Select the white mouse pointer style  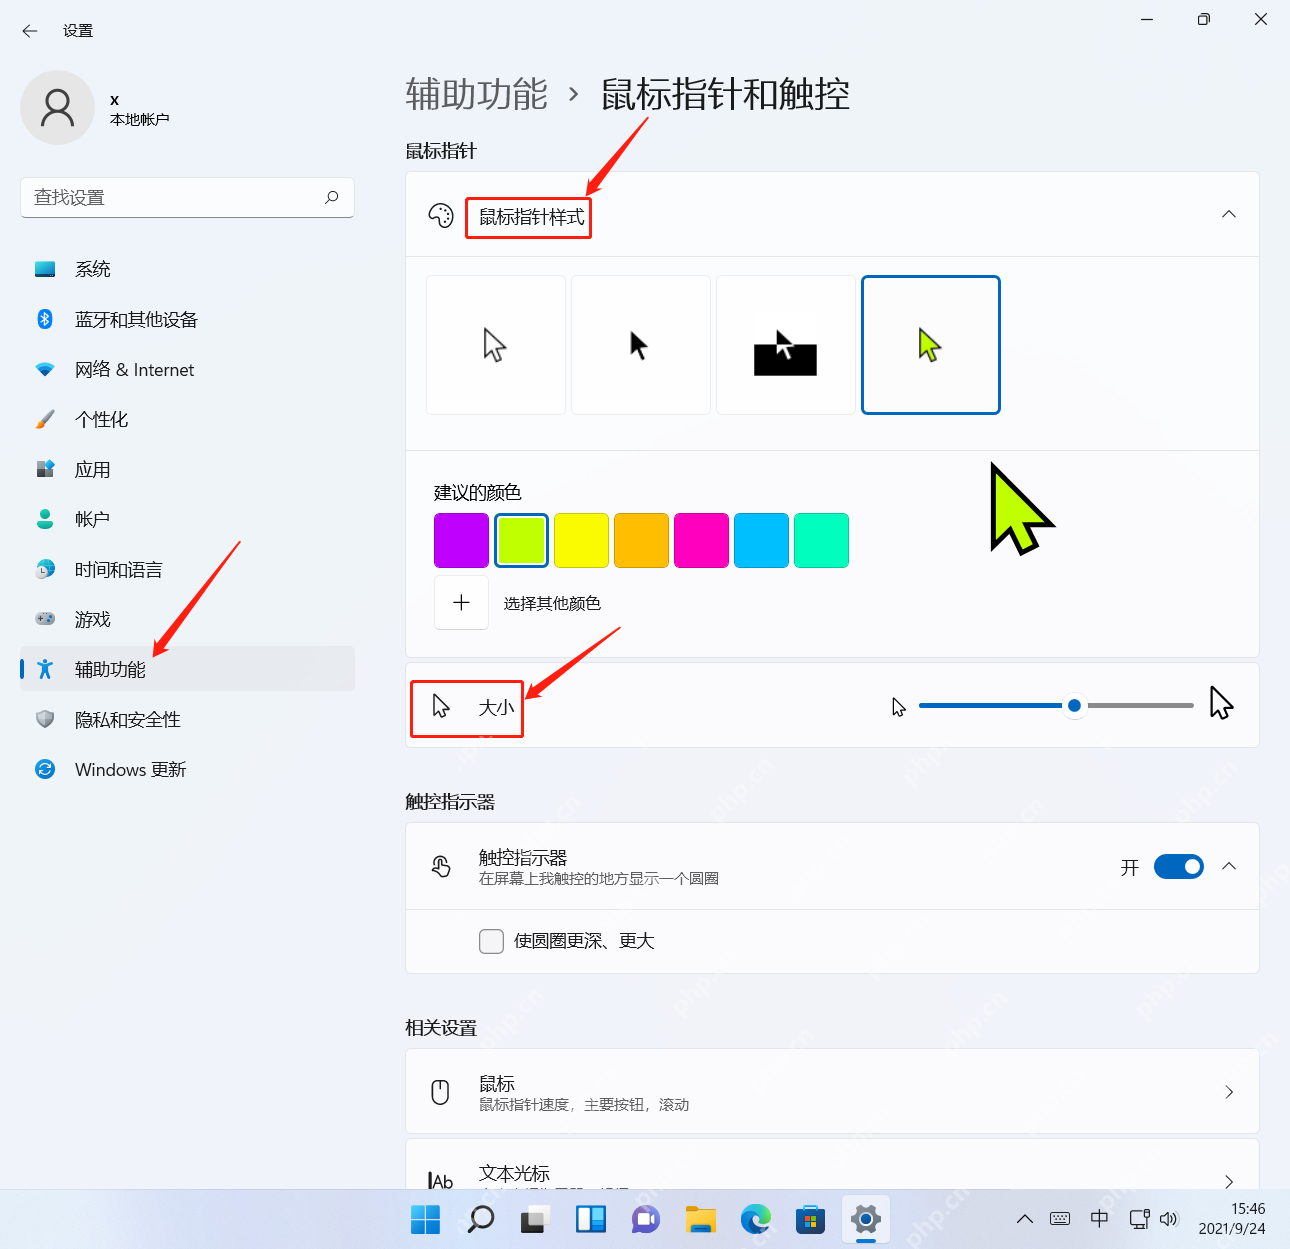tap(496, 345)
